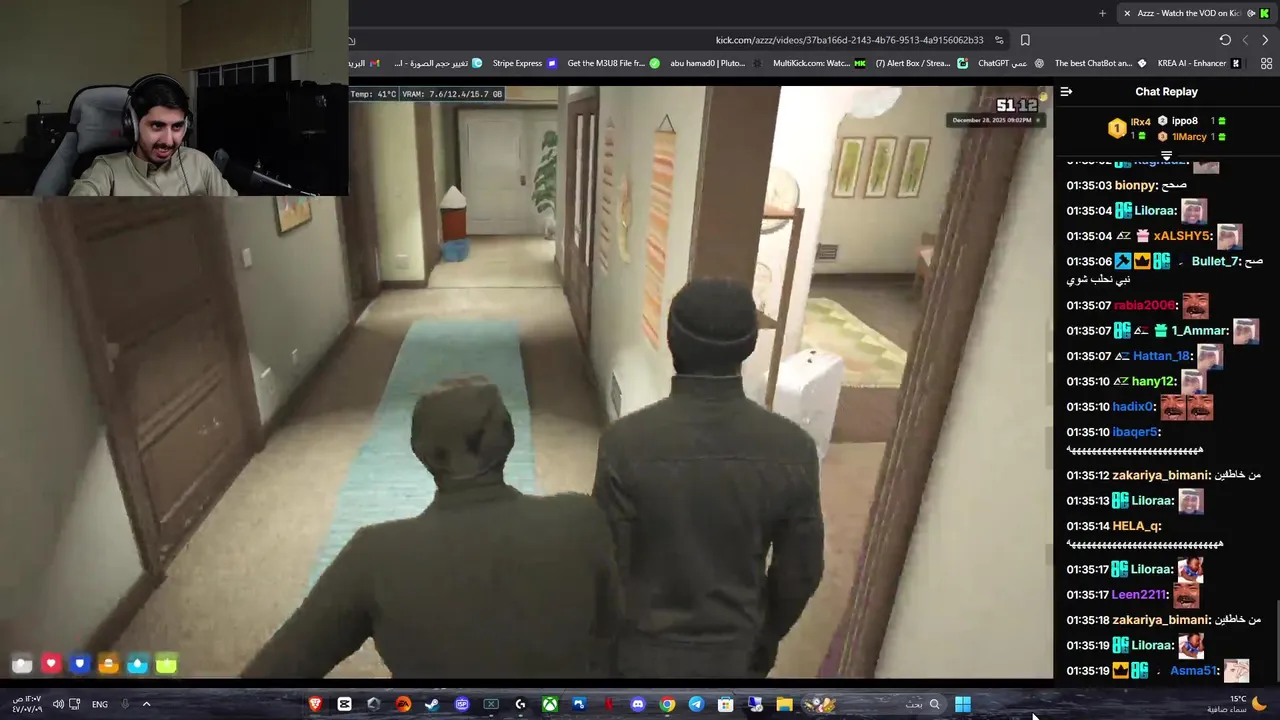Open the Brave browser taskbar icon
The height and width of the screenshot is (720, 1280).
pyautogui.click(x=316, y=704)
